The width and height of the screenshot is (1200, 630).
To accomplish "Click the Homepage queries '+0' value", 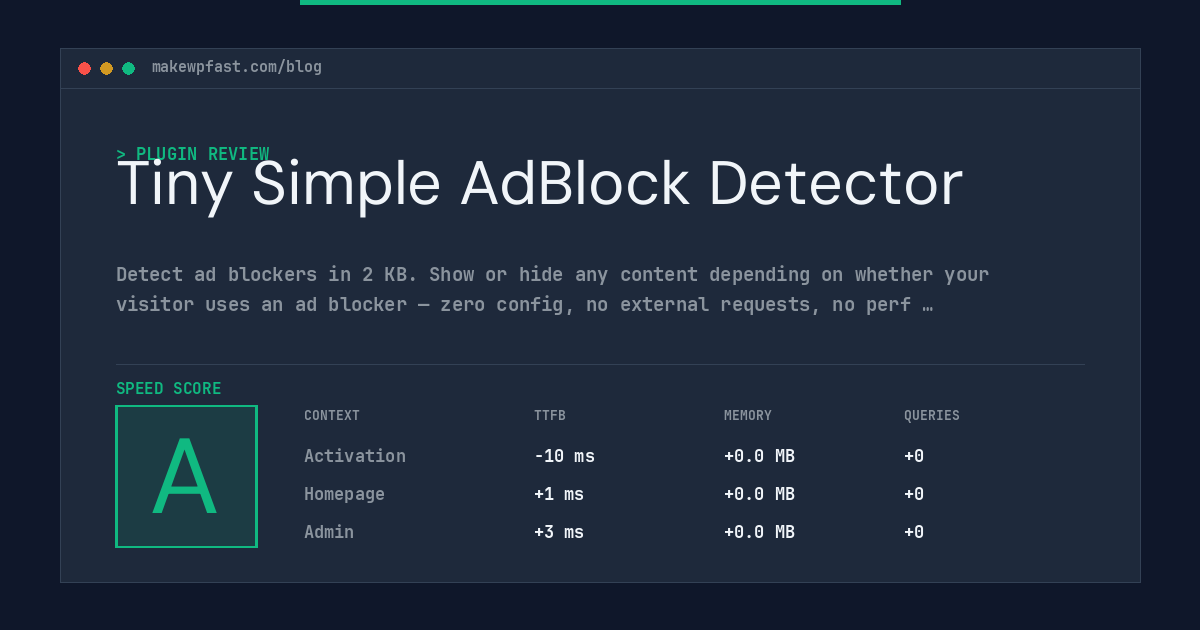I will pos(914,494).
